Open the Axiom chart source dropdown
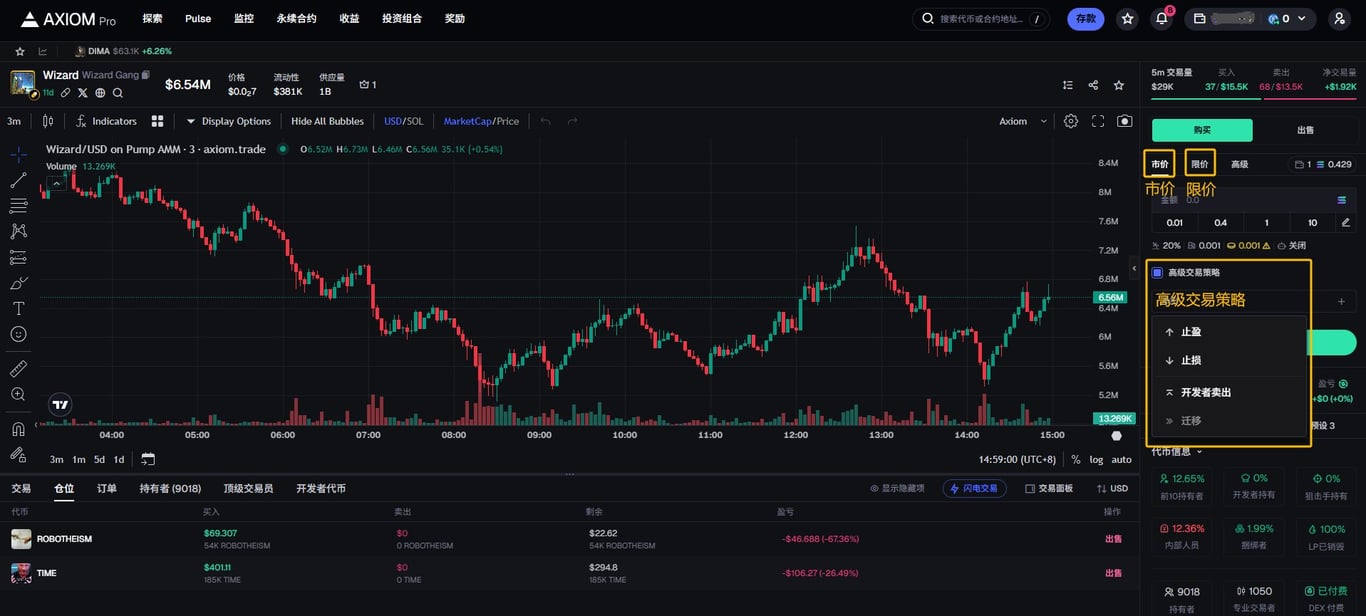This screenshot has width=1366, height=616. pos(1023,121)
